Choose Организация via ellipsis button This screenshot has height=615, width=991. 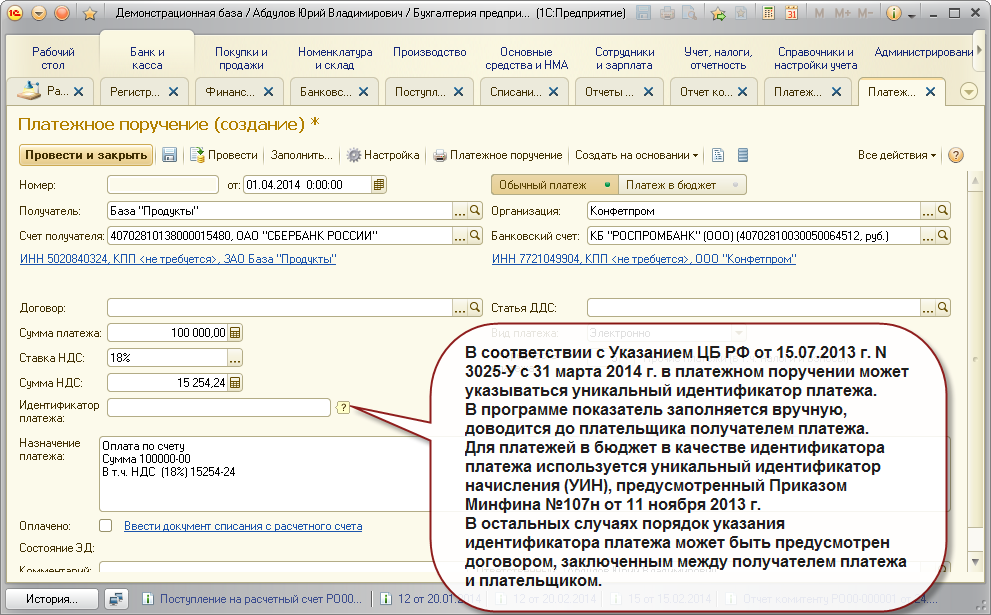928,210
